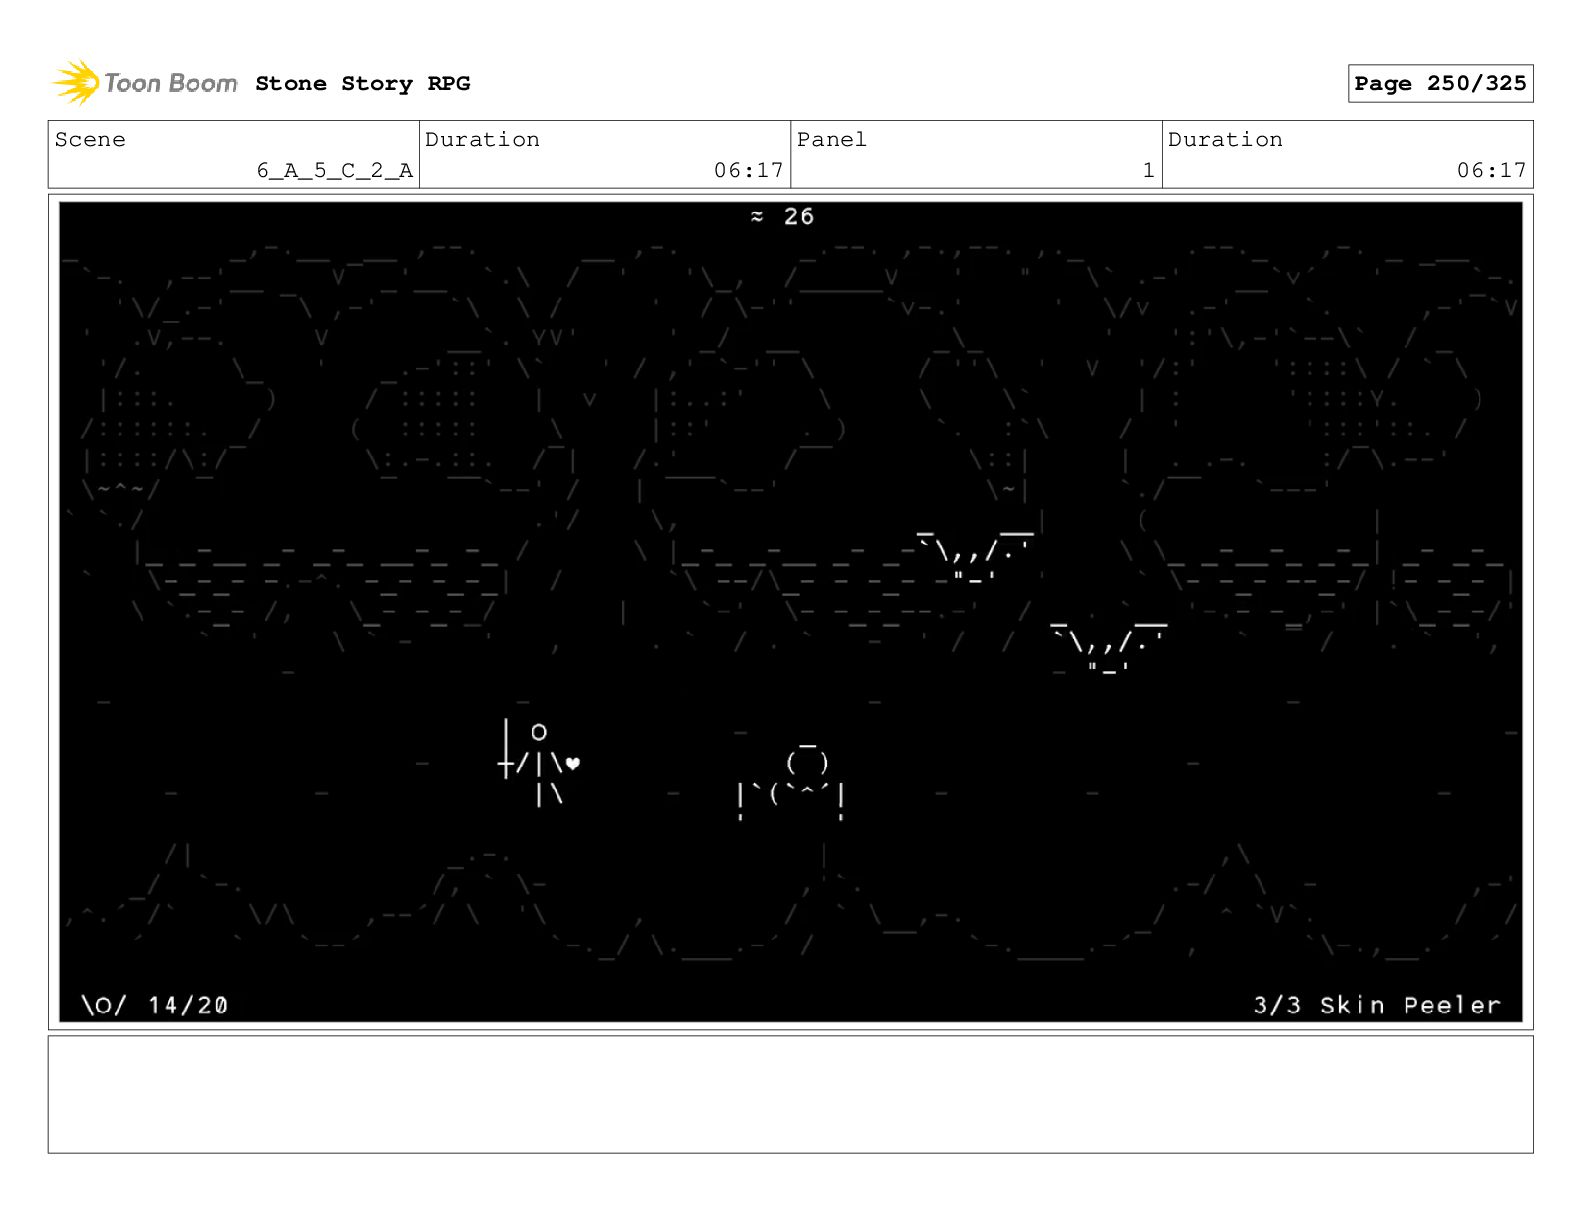
Task: Click the '3/3 Skin Peeler' enemy label
Action: [x=1377, y=1005]
